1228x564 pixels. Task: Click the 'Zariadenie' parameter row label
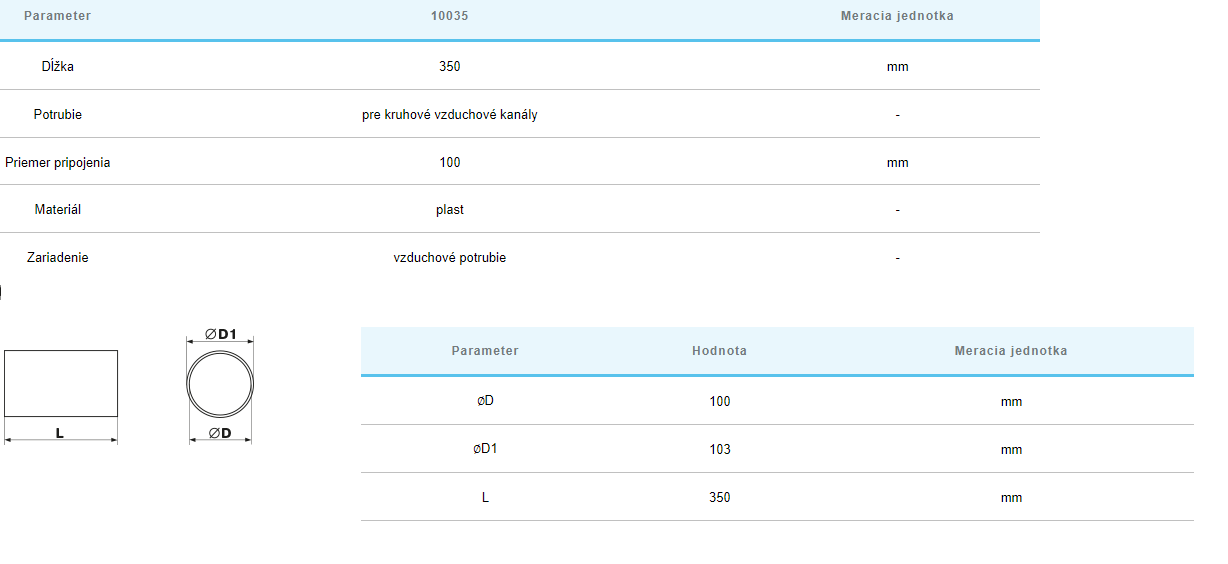(58, 258)
